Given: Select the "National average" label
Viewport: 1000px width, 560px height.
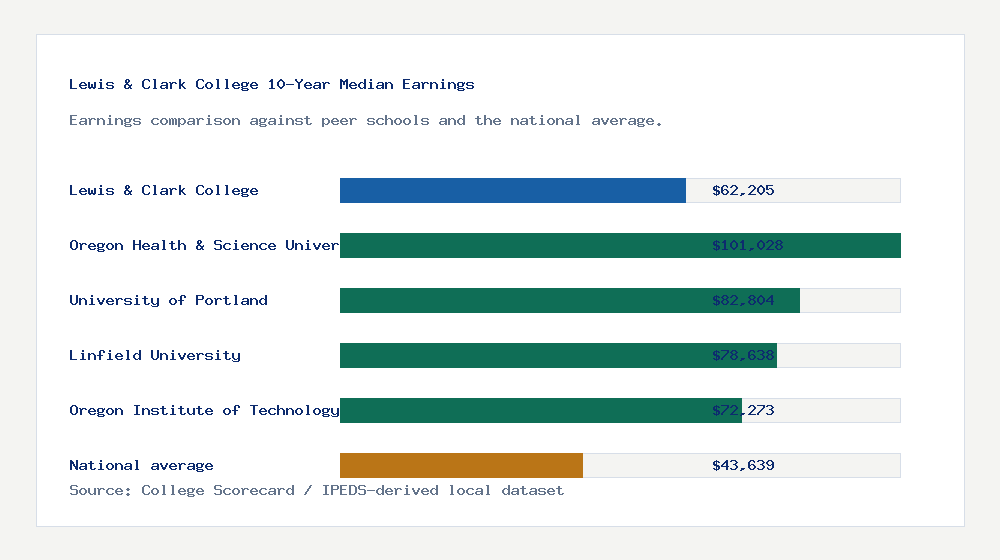Looking at the screenshot, I should pos(141,466).
